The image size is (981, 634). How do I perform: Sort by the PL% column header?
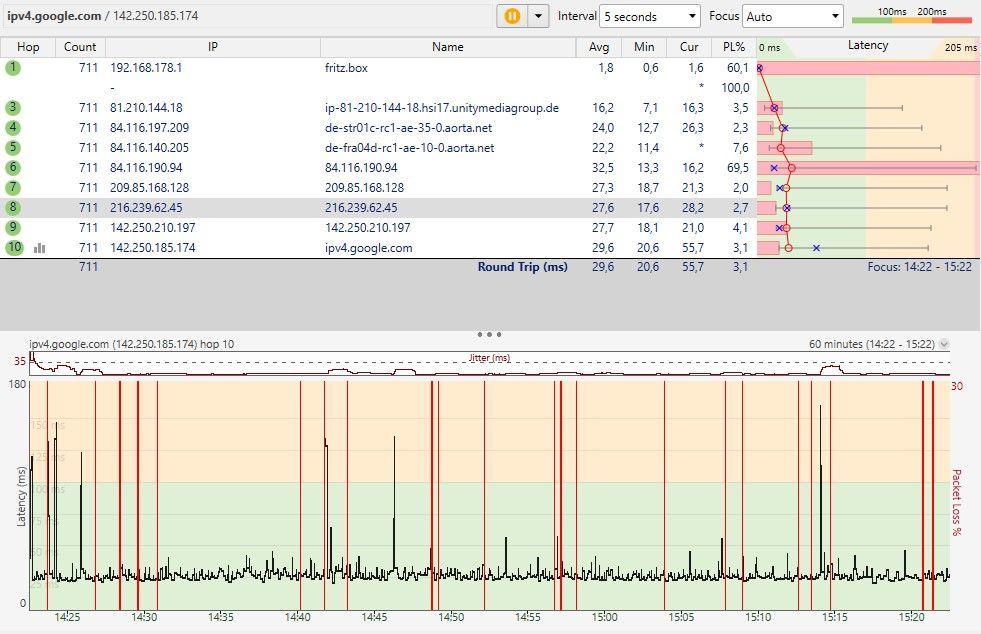pos(734,47)
